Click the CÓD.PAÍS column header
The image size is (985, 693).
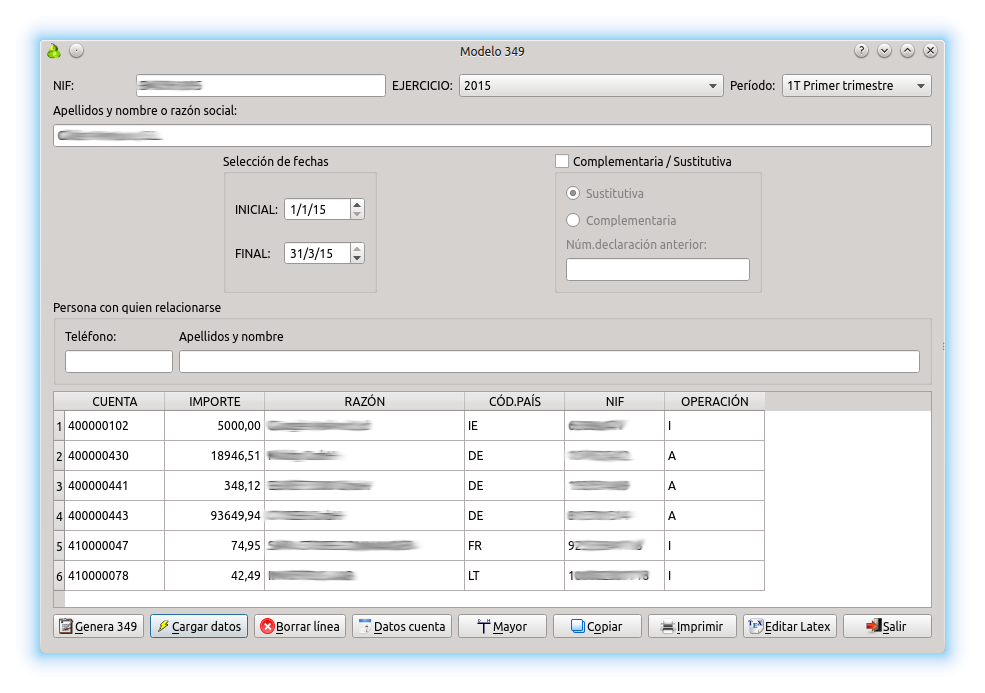pyautogui.click(x=514, y=401)
